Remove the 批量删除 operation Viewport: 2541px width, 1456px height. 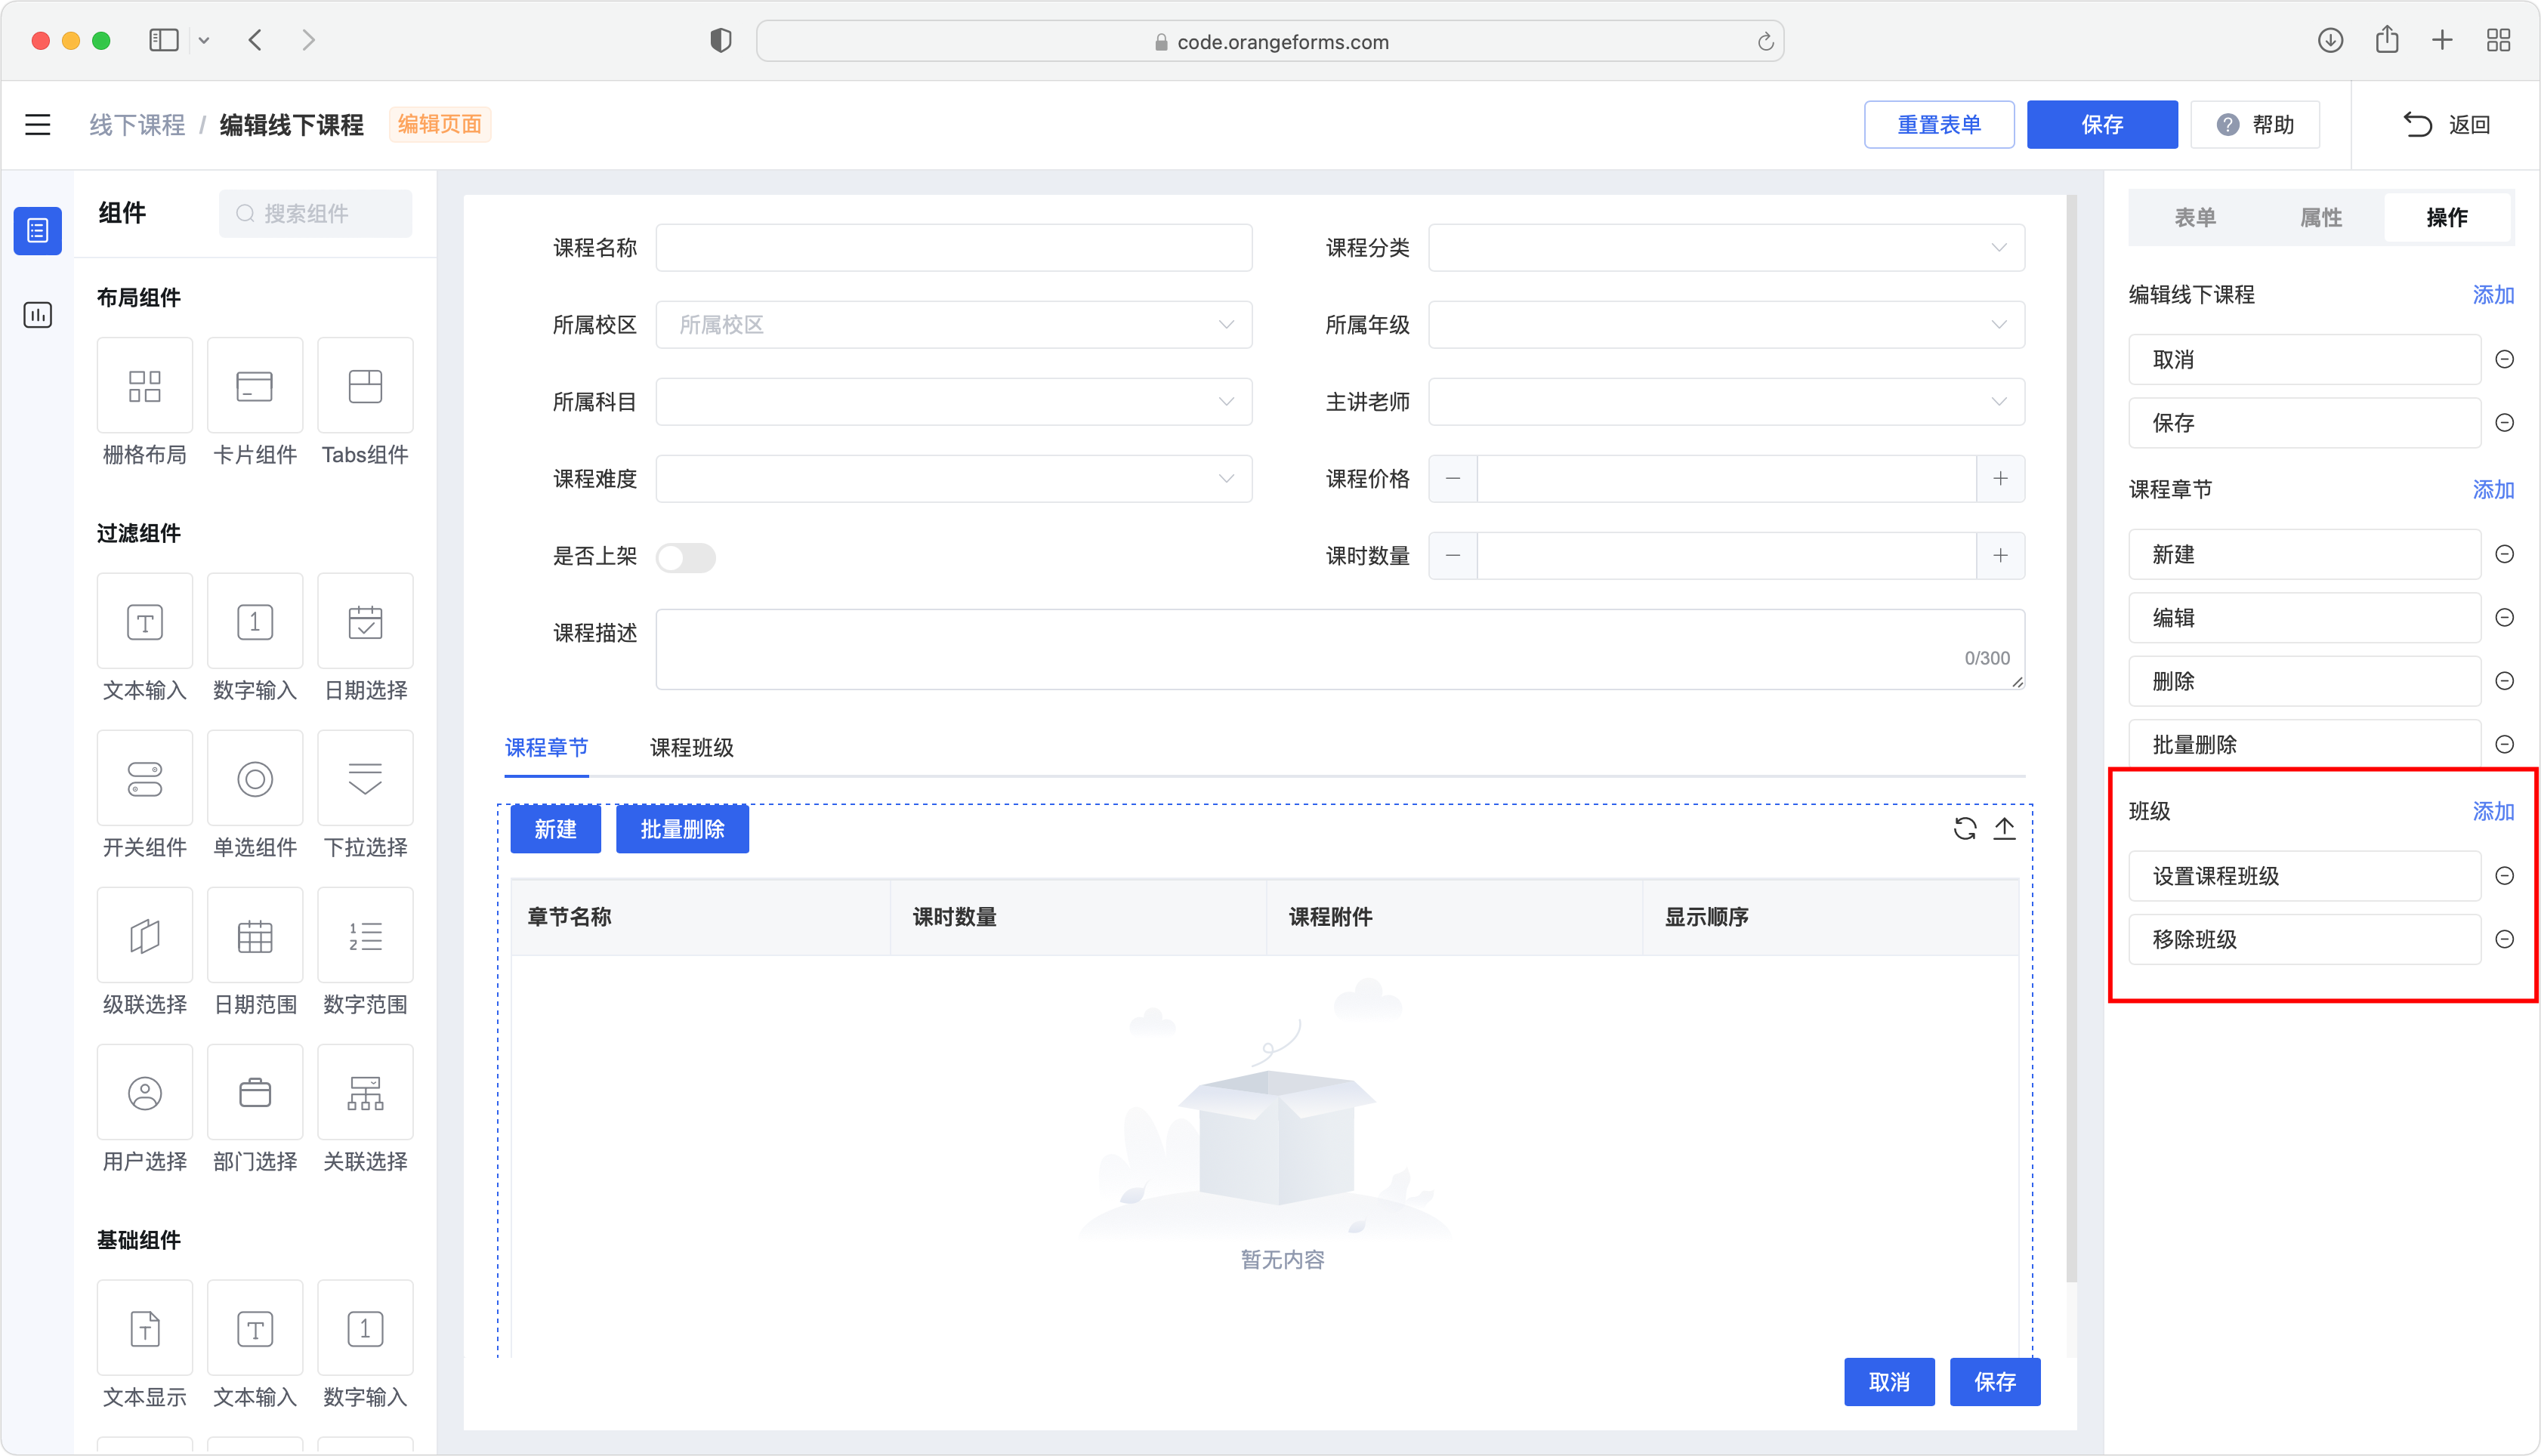pyautogui.click(x=2505, y=744)
